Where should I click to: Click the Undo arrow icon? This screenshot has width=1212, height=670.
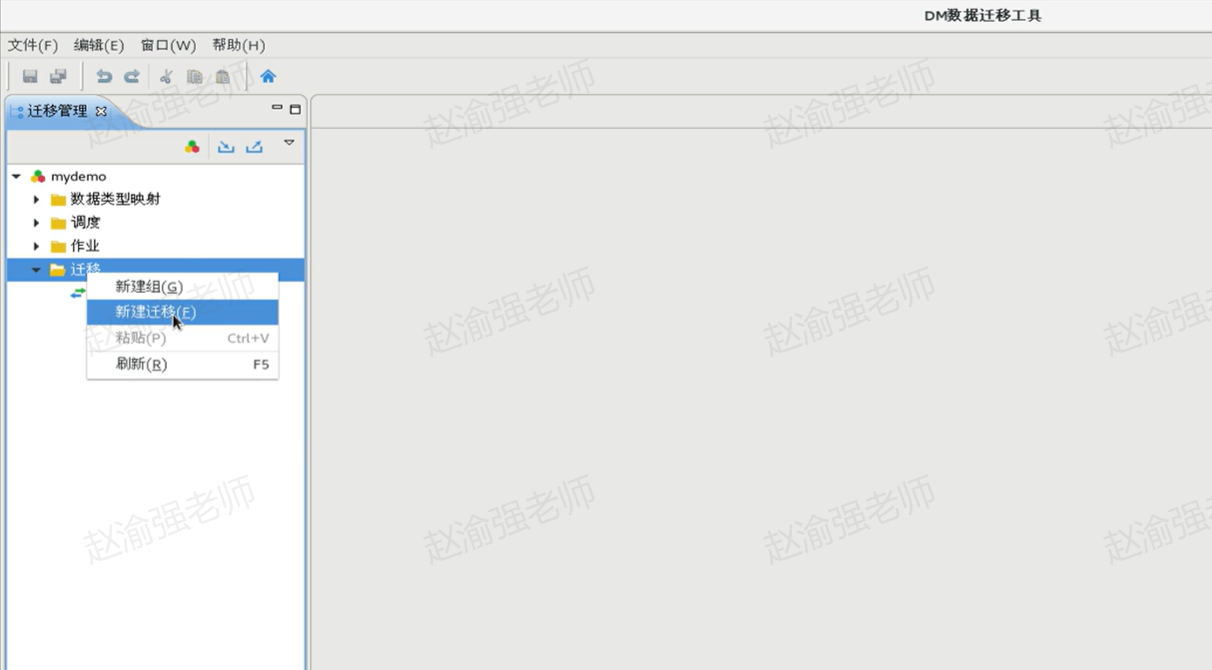(x=104, y=76)
